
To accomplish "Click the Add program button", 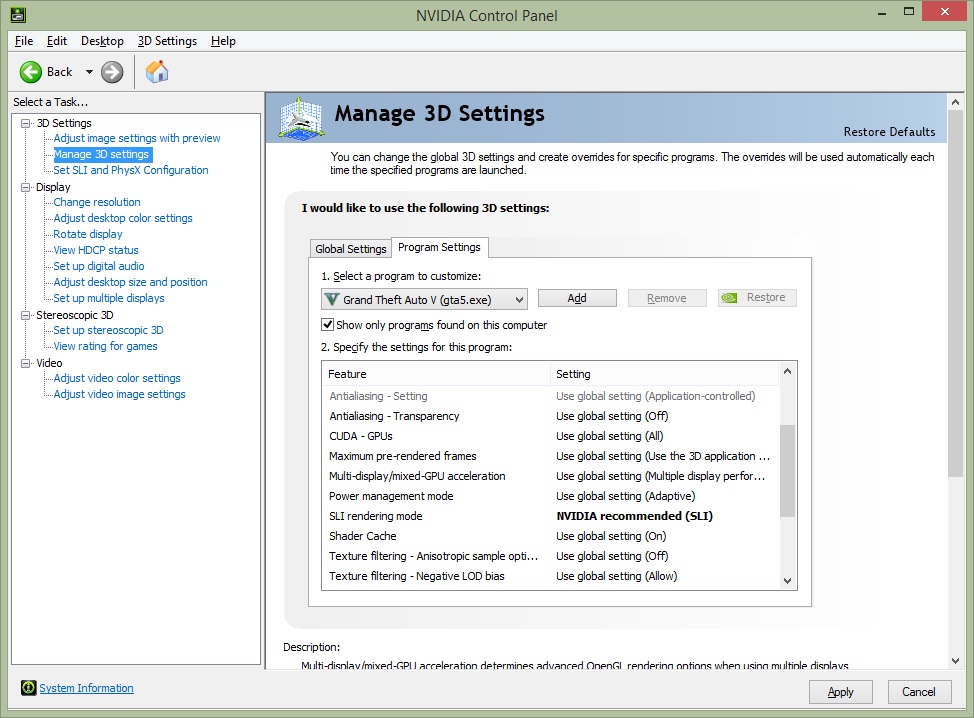I will 577,298.
